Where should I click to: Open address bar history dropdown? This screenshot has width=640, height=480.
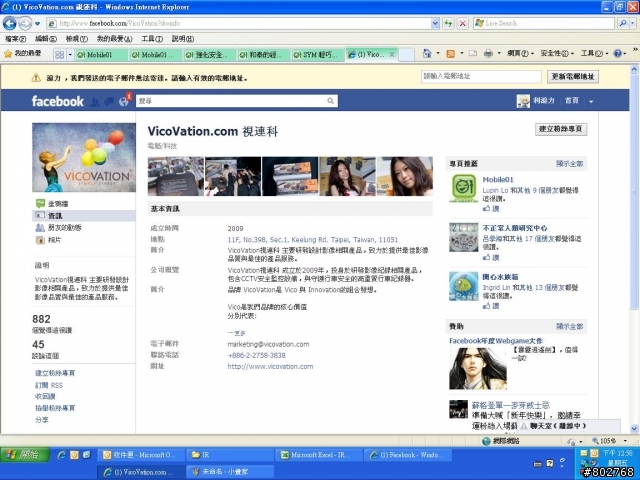click(x=435, y=23)
